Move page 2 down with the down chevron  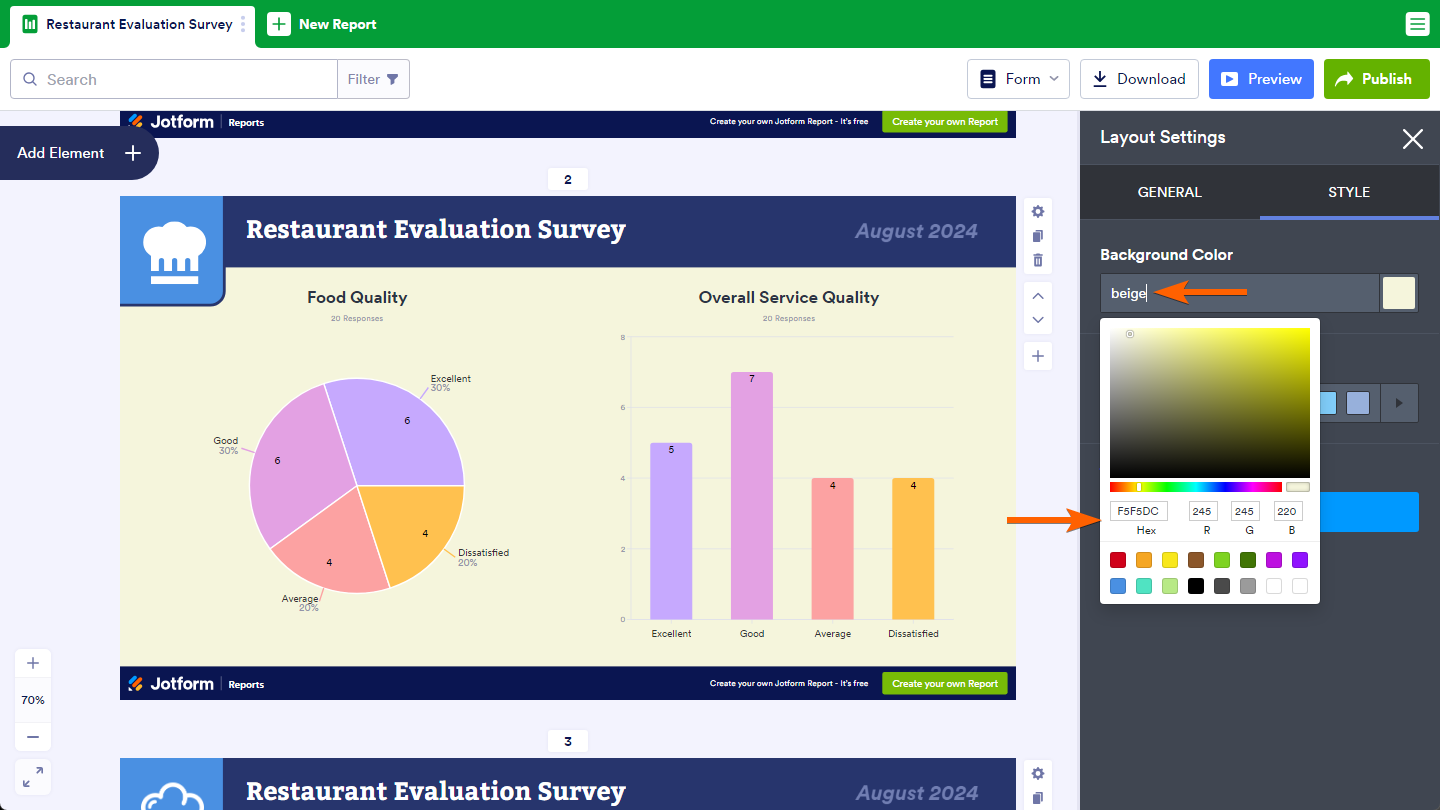coord(1038,320)
